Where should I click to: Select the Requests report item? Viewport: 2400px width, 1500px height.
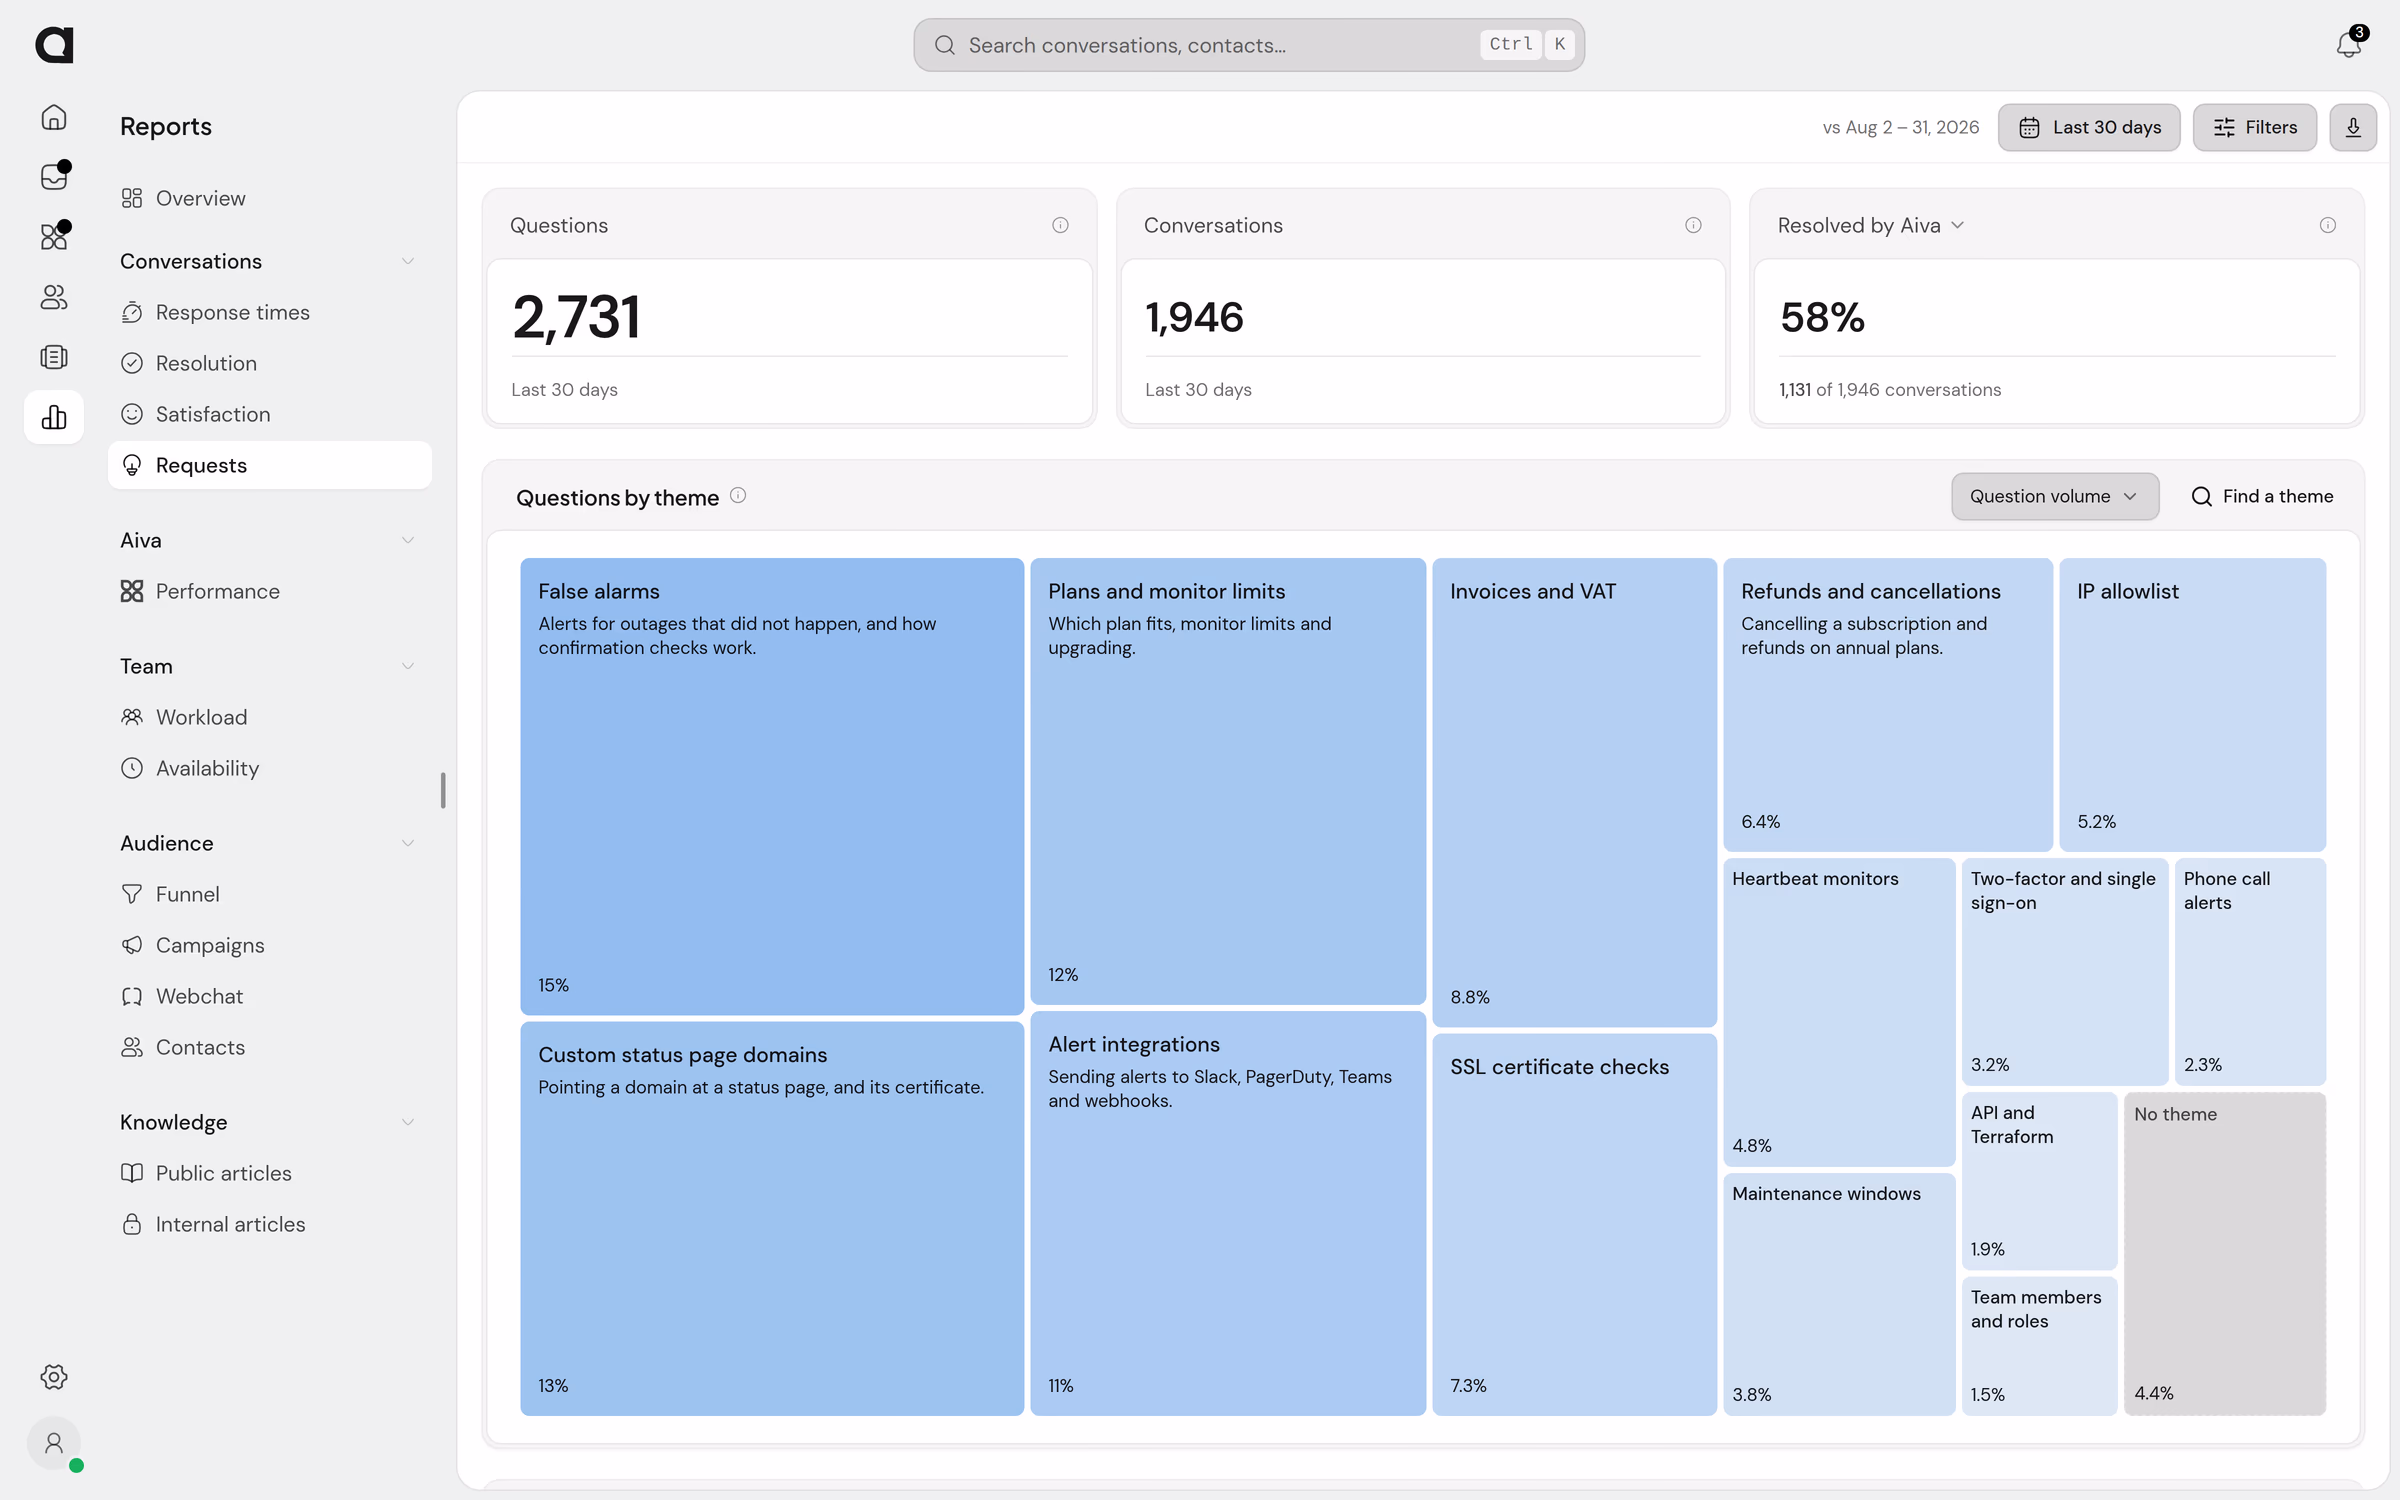[x=270, y=465]
